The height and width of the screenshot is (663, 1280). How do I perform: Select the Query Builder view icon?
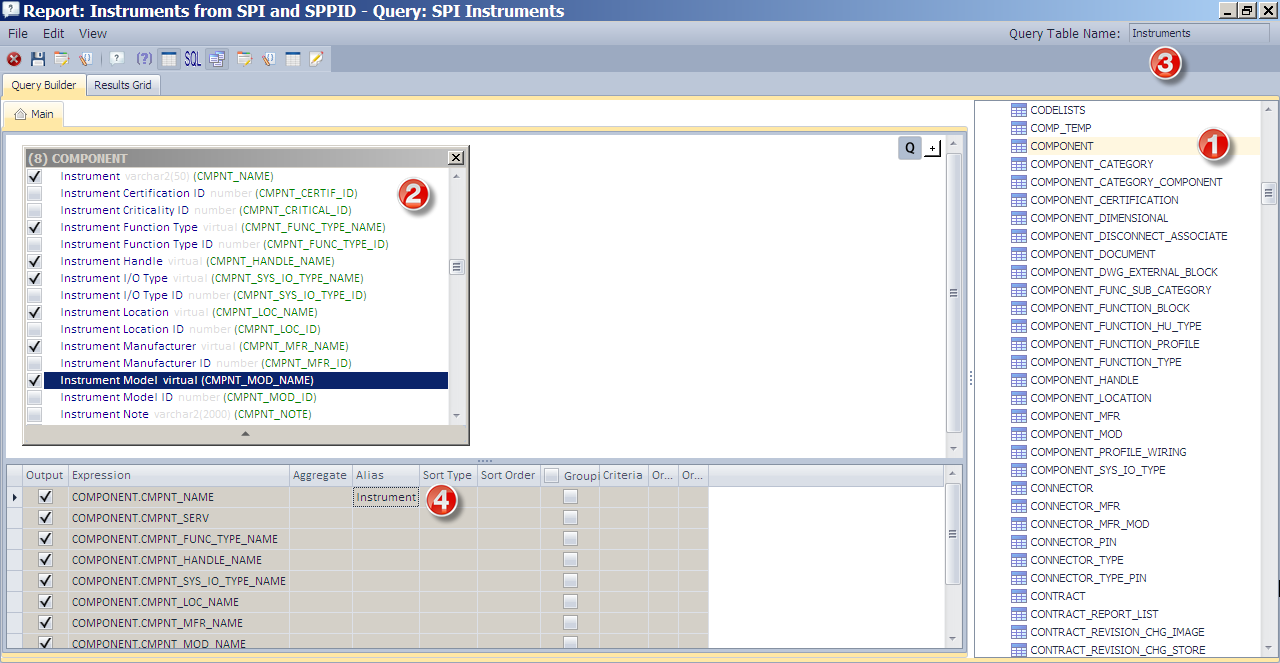[216, 58]
